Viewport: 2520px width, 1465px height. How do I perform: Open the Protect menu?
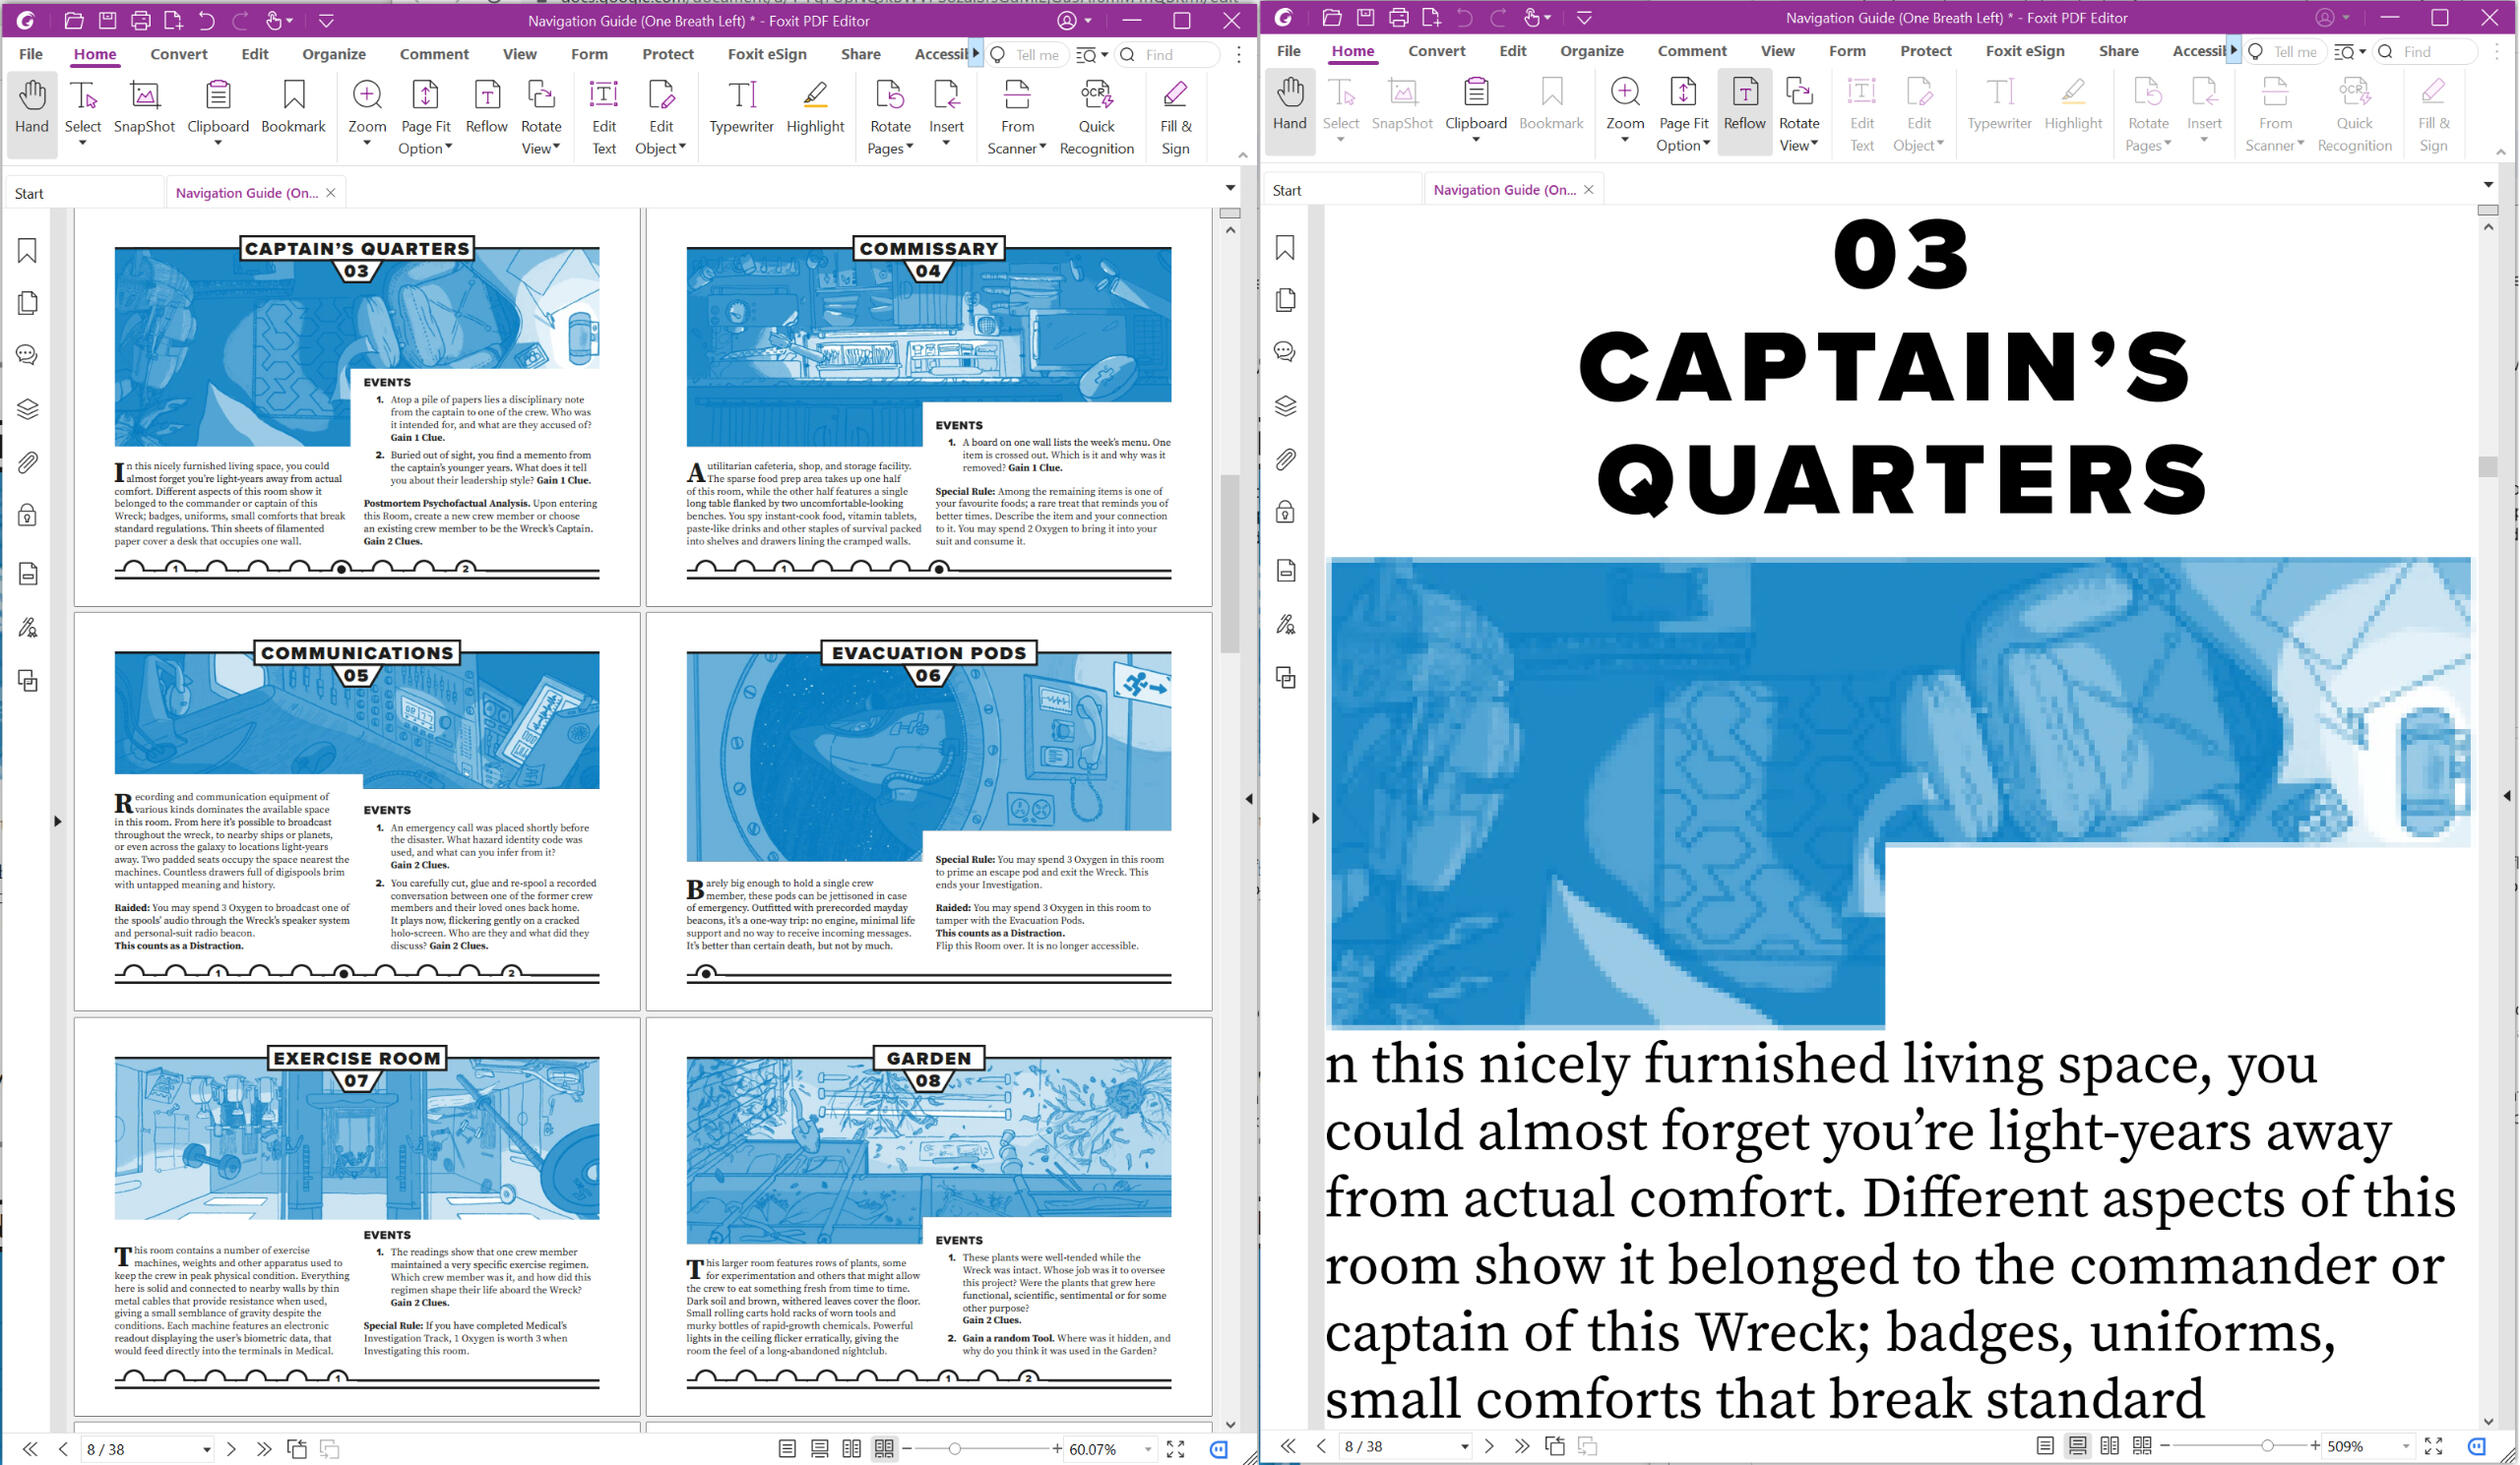click(x=667, y=54)
